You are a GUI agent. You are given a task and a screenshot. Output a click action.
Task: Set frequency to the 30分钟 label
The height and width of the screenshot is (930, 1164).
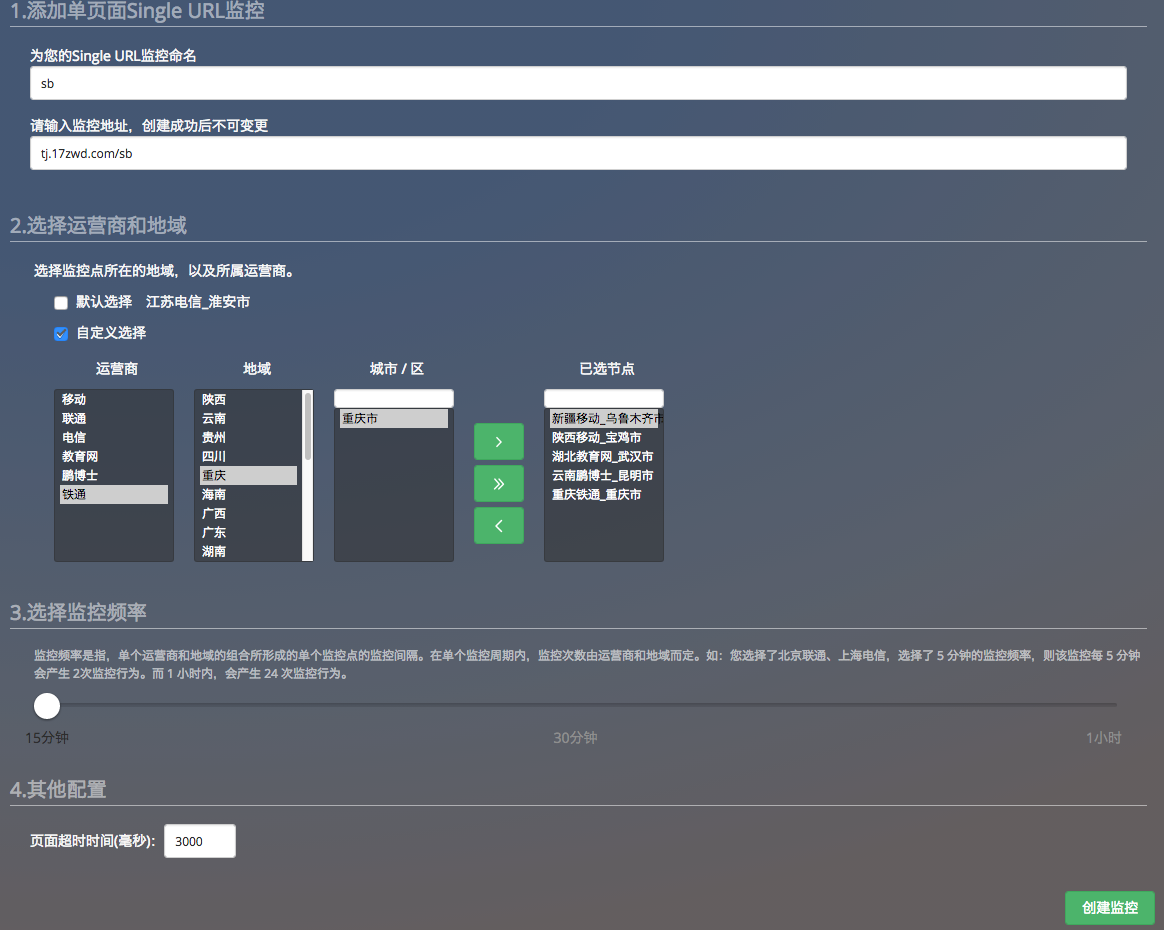(x=575, y=738)
